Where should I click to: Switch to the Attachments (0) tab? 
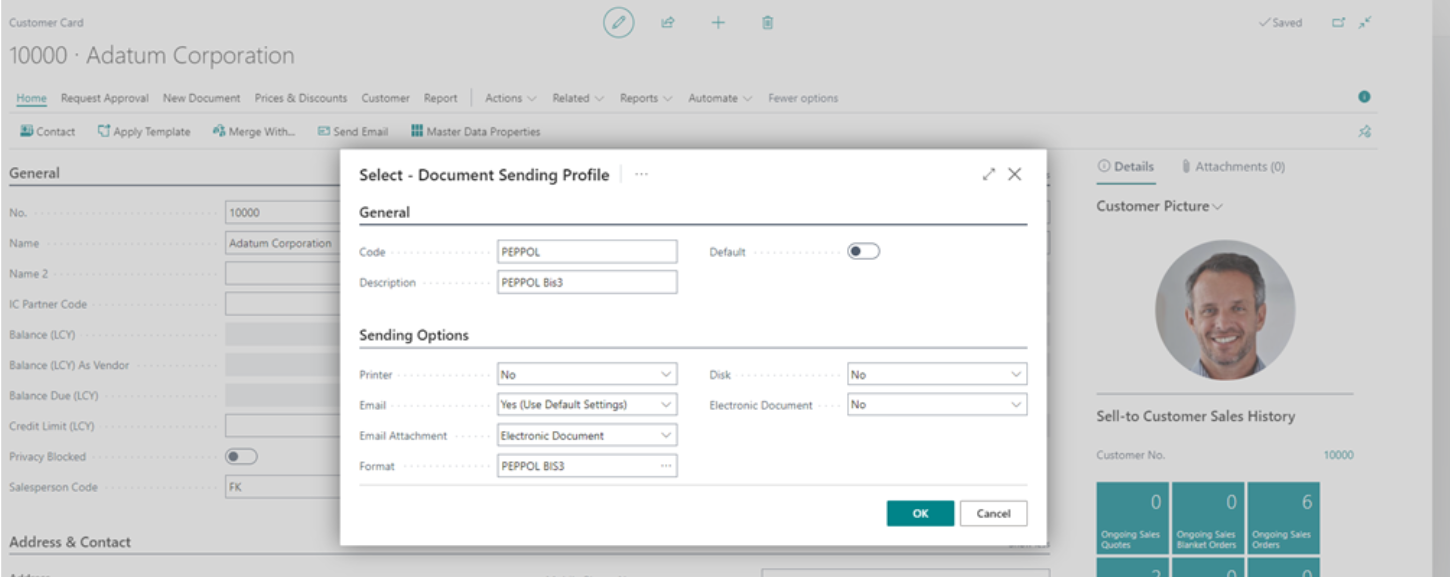1232,167
